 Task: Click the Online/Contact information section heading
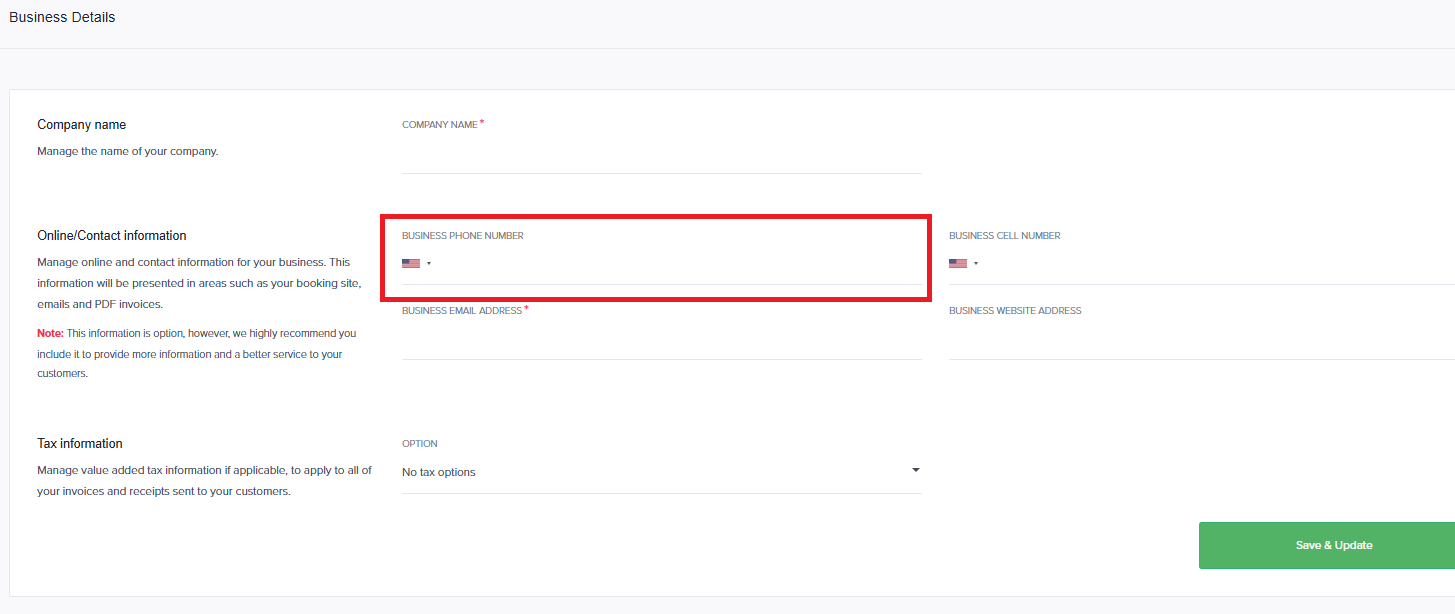(112, 236)
